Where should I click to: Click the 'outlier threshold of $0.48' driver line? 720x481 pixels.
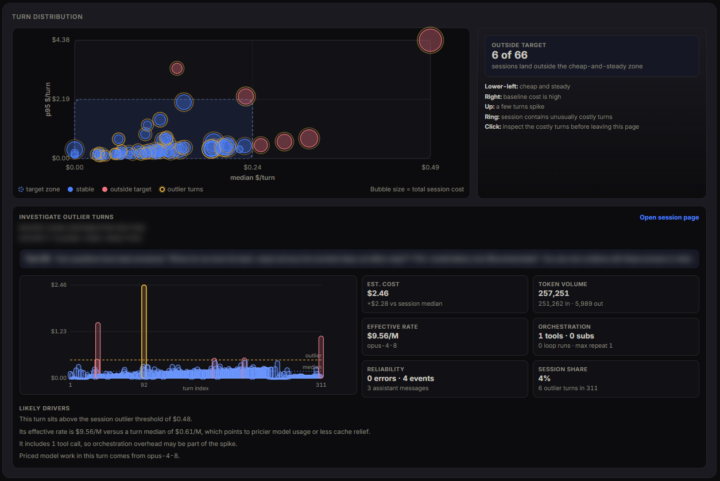click(x=106, y=419)
